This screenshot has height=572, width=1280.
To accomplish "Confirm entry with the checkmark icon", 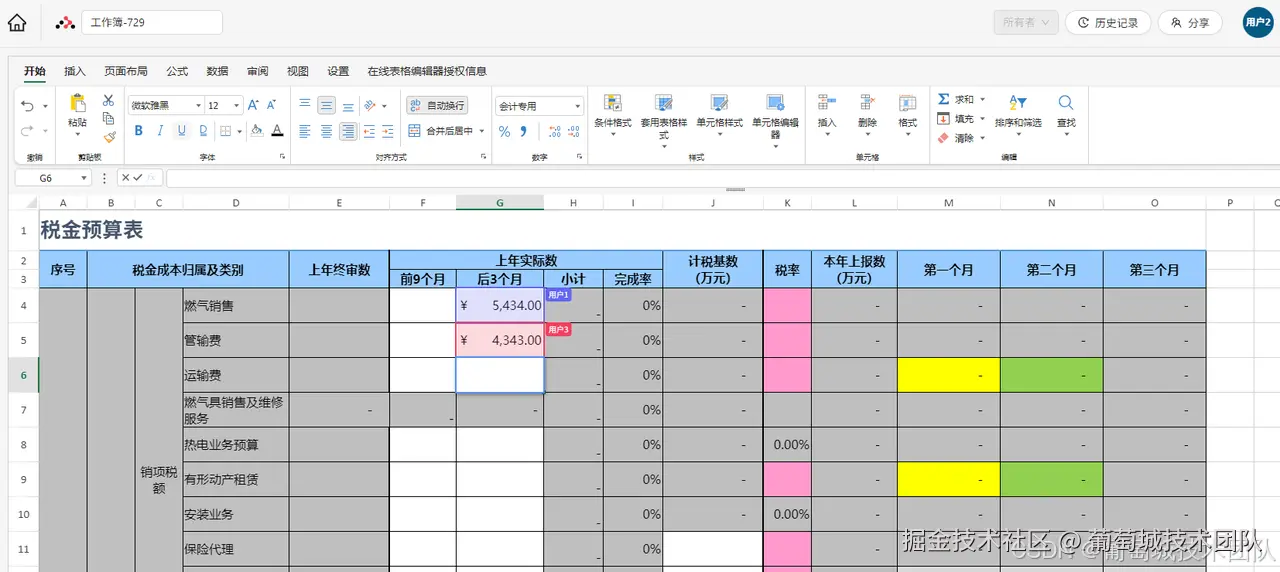I will point(138,178).
